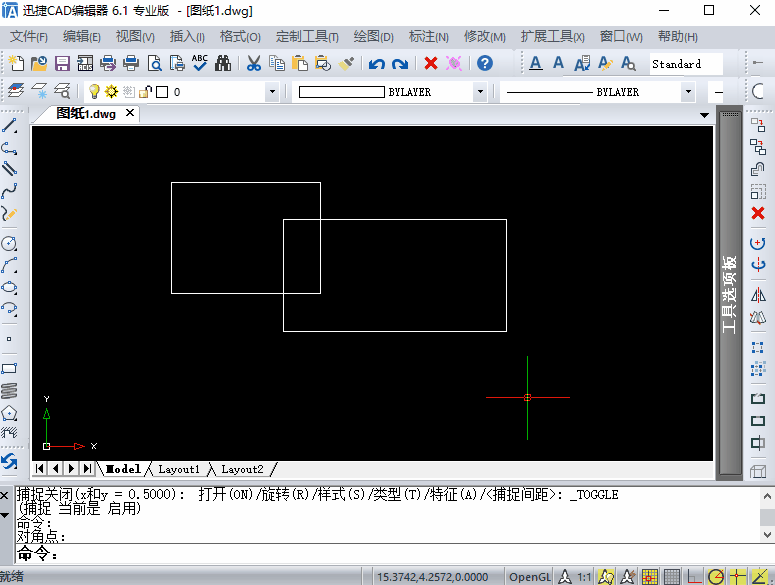
Task: Undo the last action
Action: [377, 64]
